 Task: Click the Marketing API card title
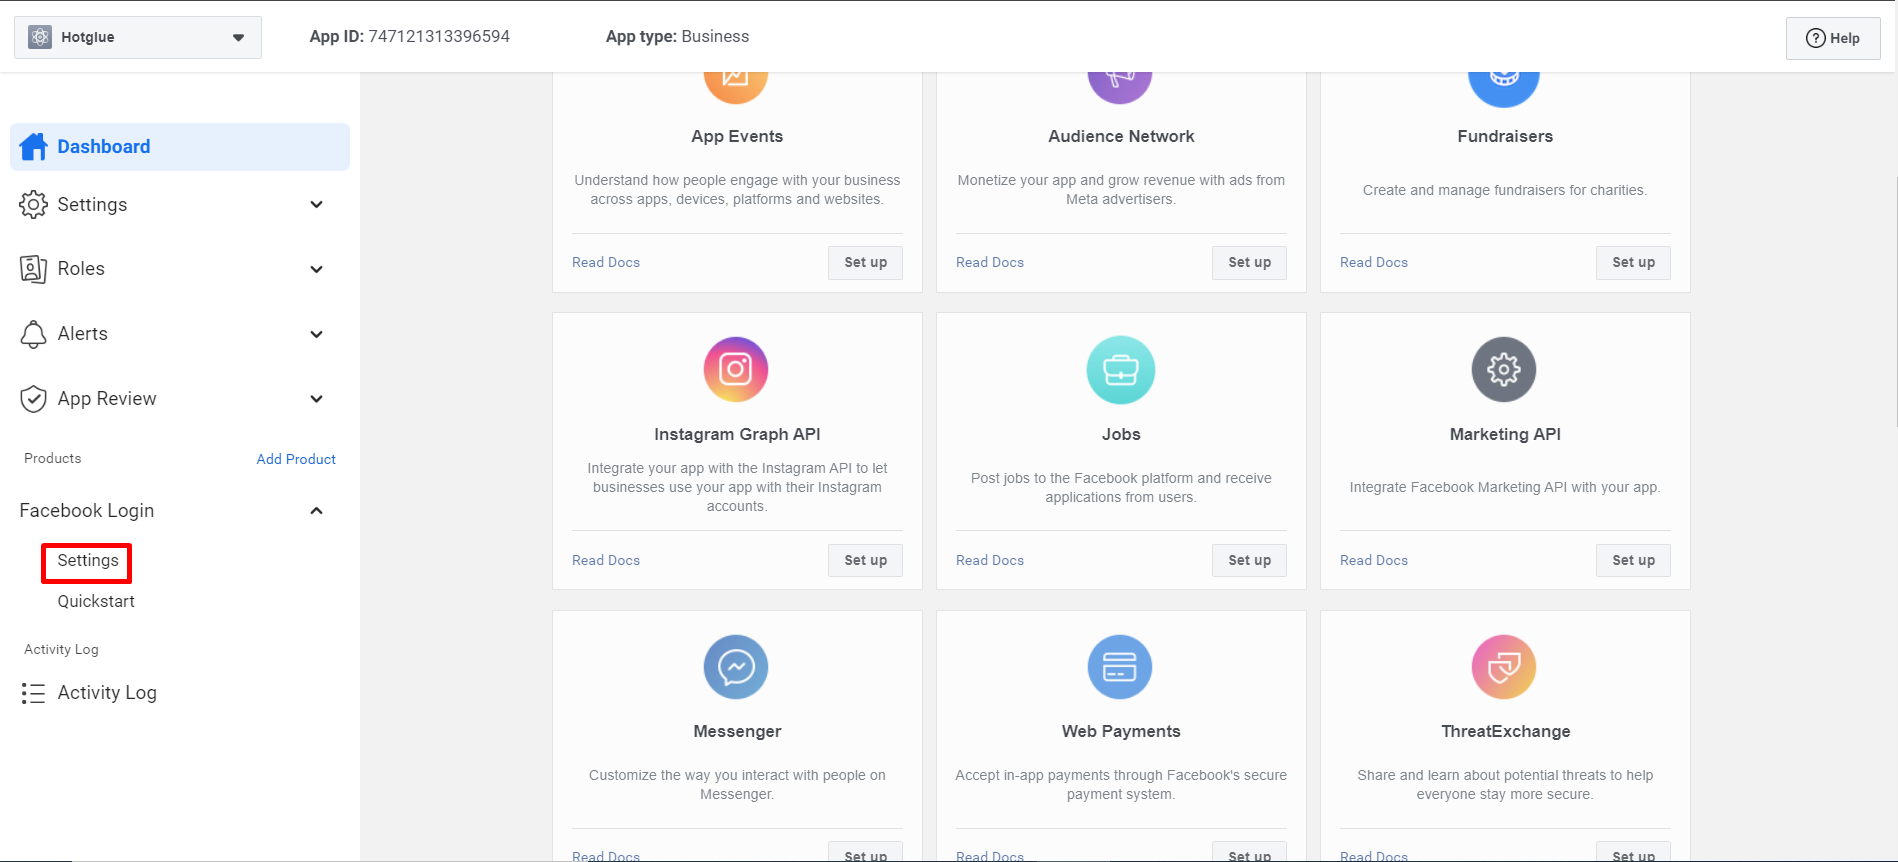(x=1505, y=434)
